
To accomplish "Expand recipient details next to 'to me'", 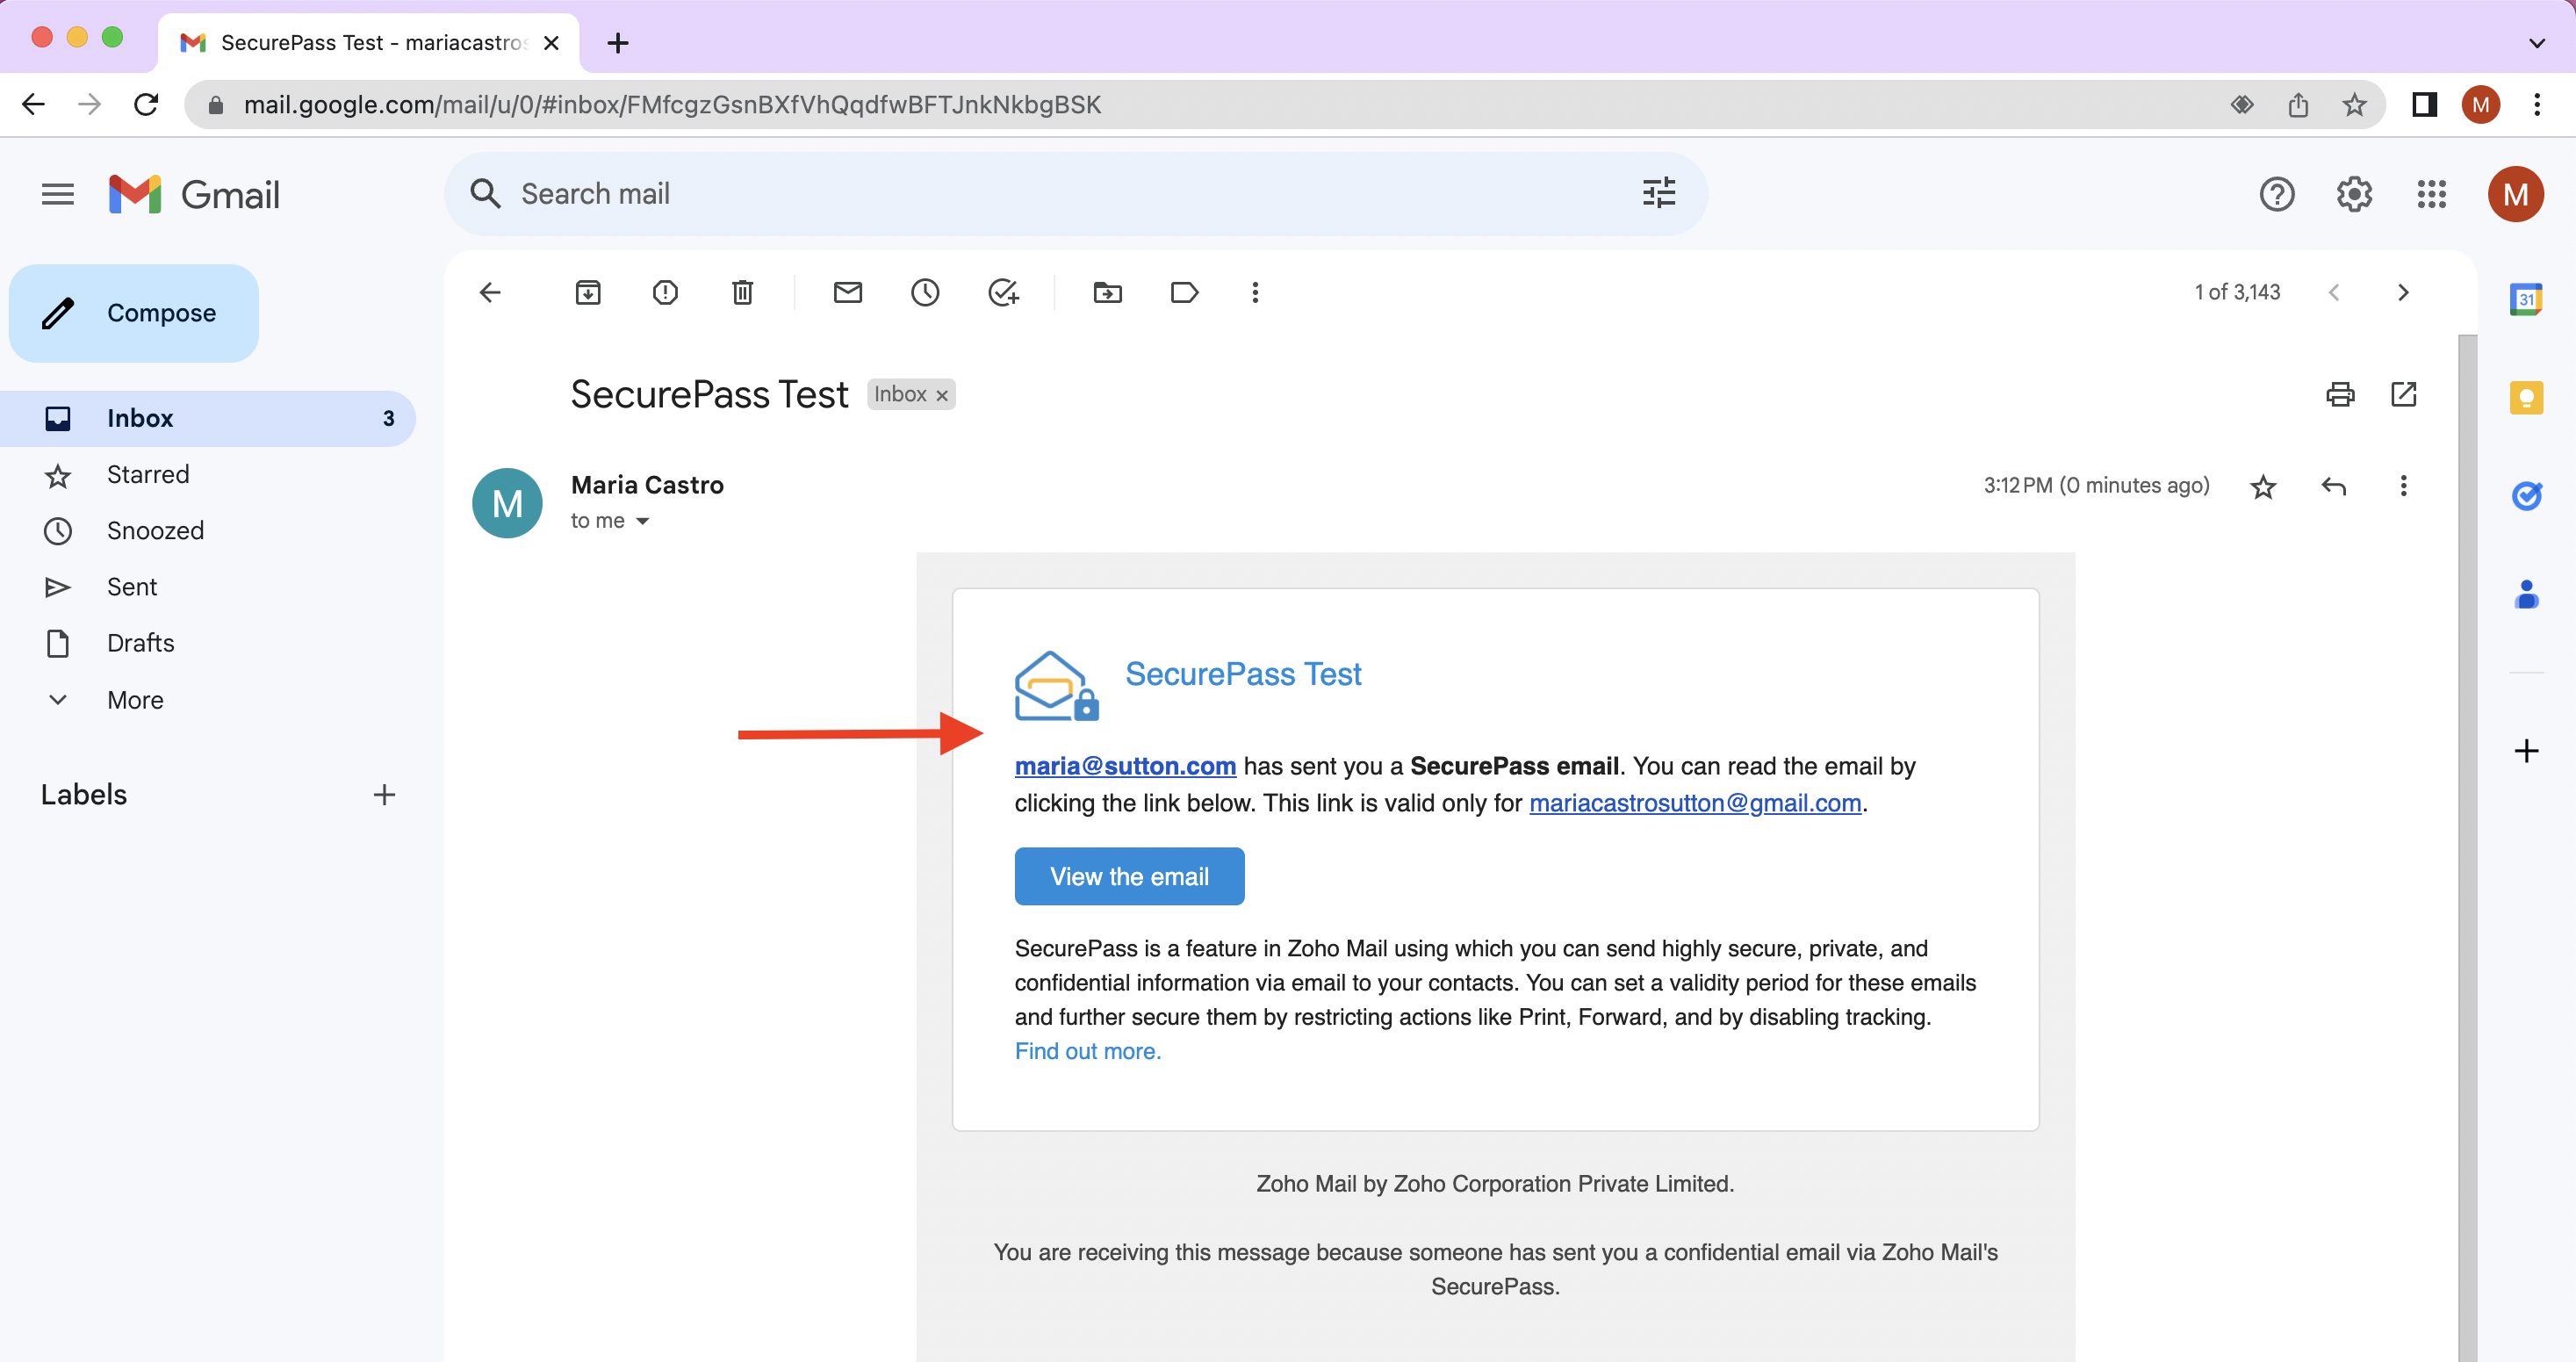I will pyautogui.click(x=642, y=521).
